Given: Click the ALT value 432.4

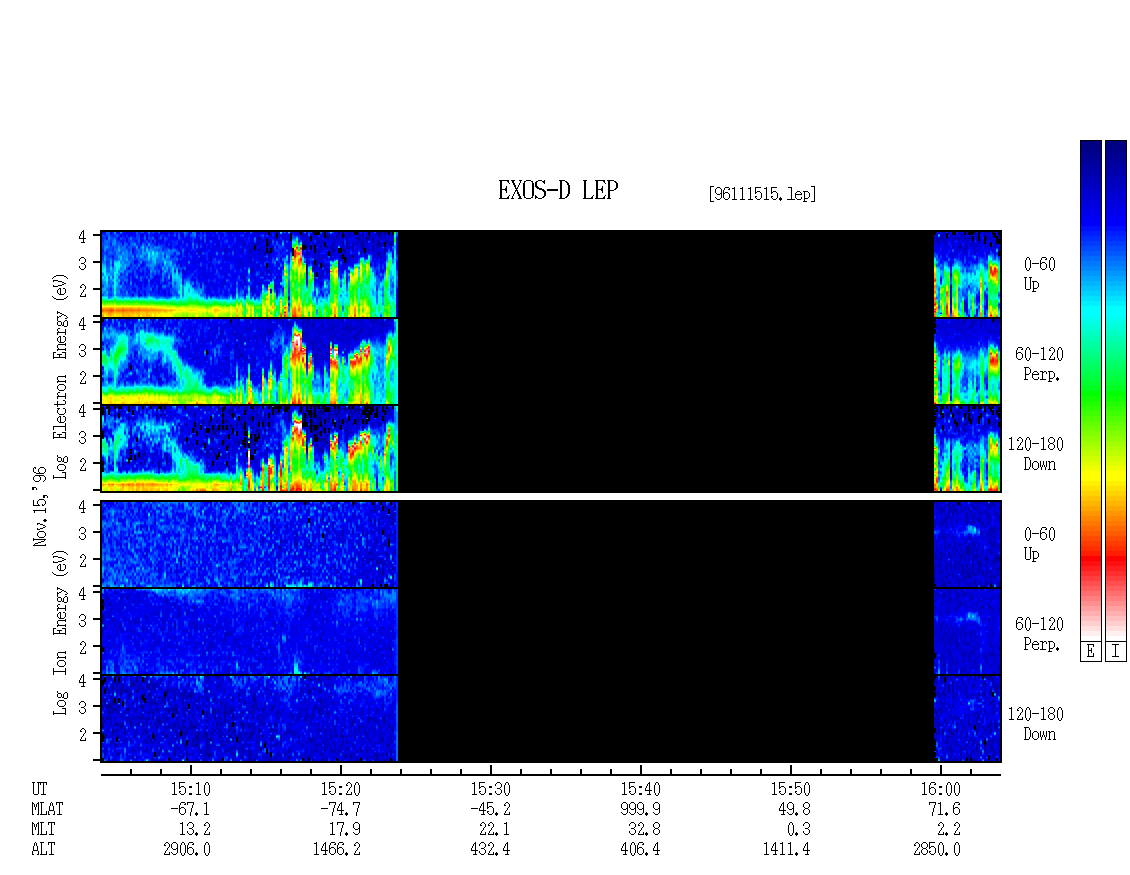Looking at the screenshot, I should tap(490, 850).
